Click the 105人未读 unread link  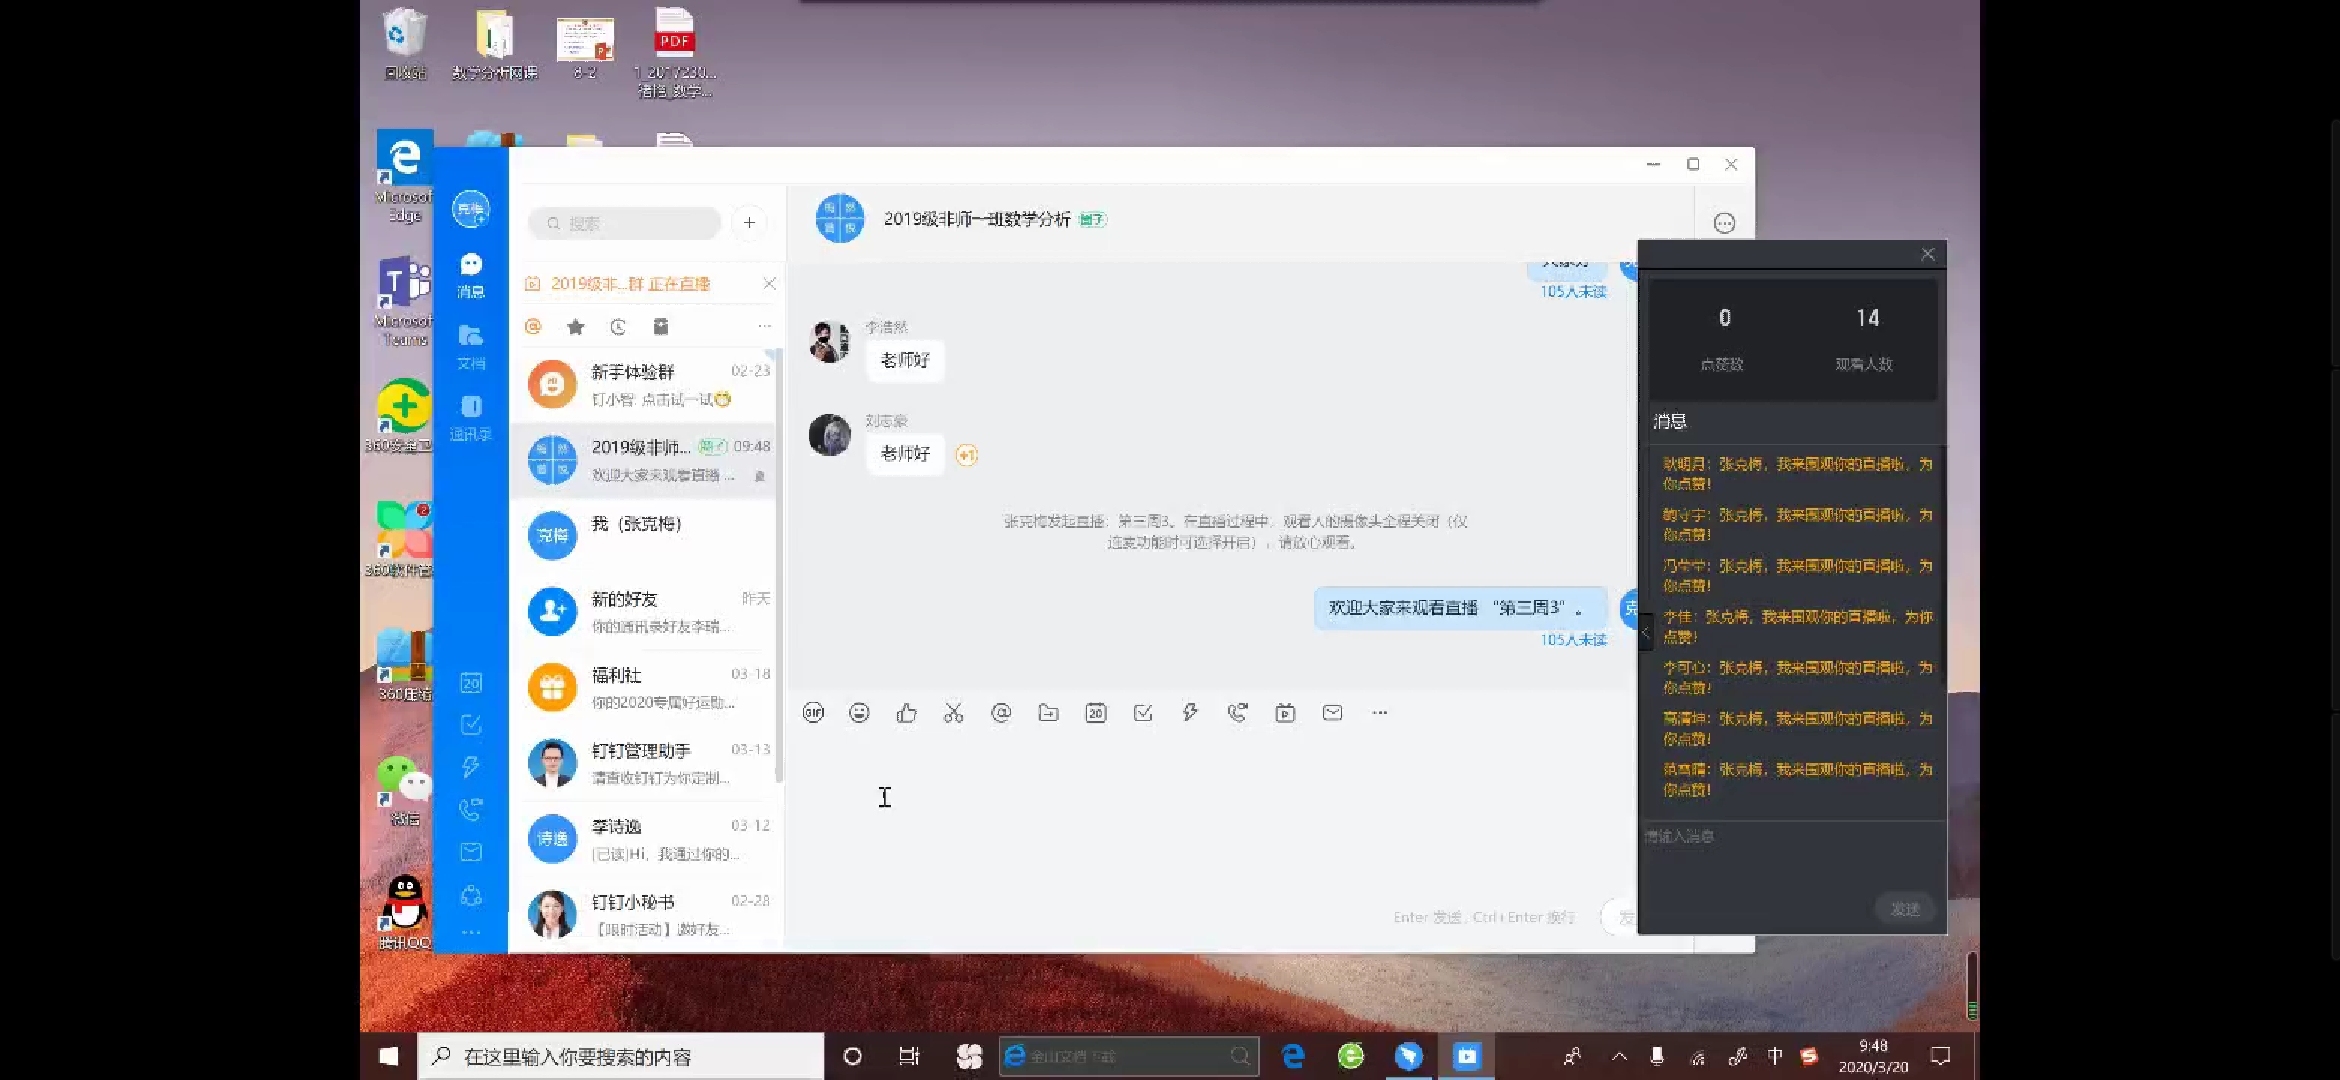1573,640
